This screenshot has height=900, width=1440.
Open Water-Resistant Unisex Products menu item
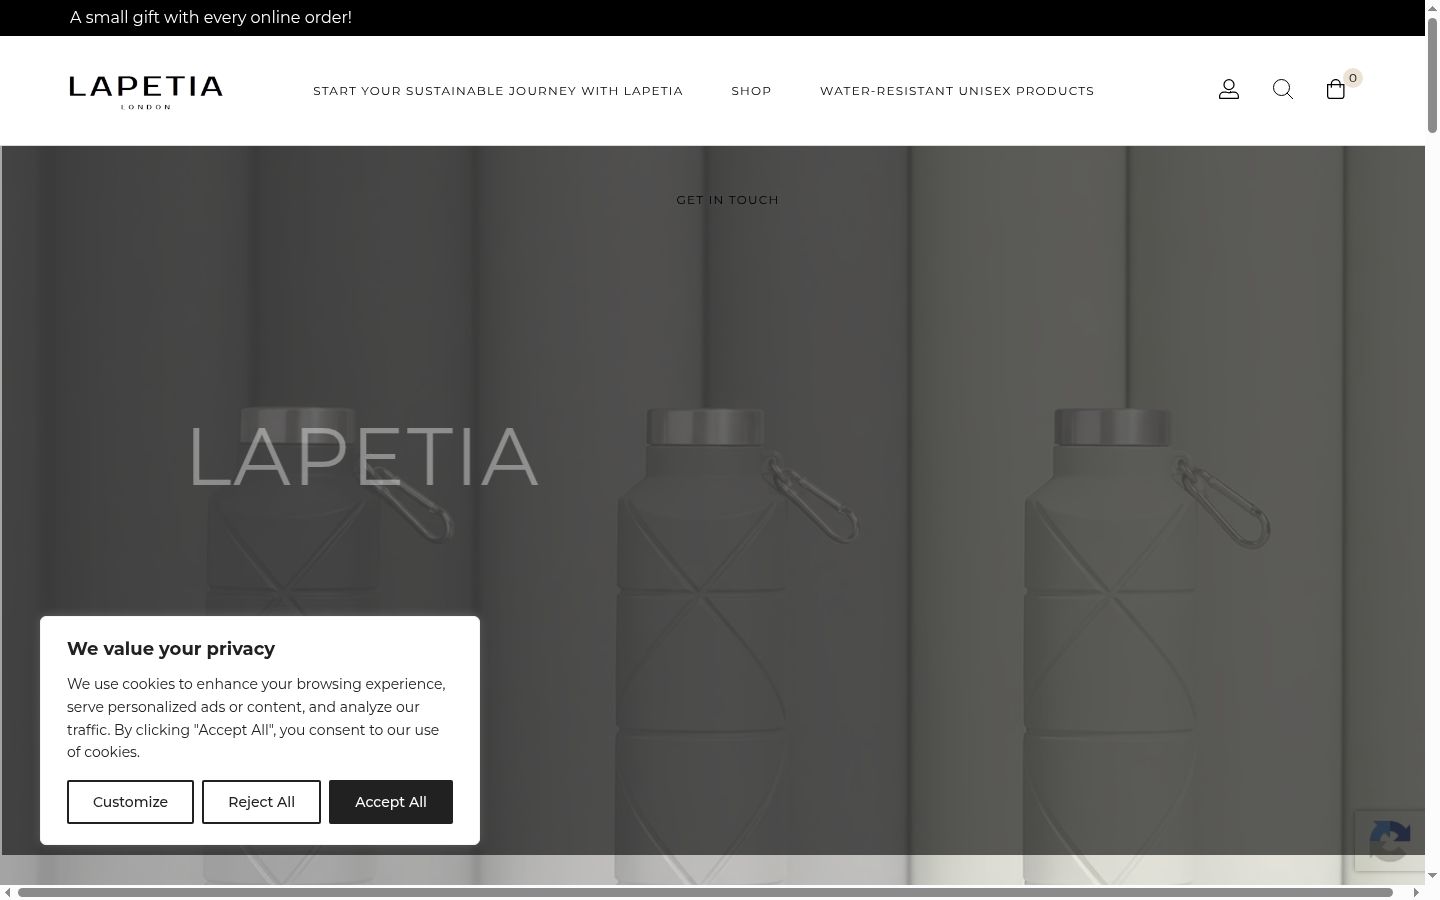point(957,91)
